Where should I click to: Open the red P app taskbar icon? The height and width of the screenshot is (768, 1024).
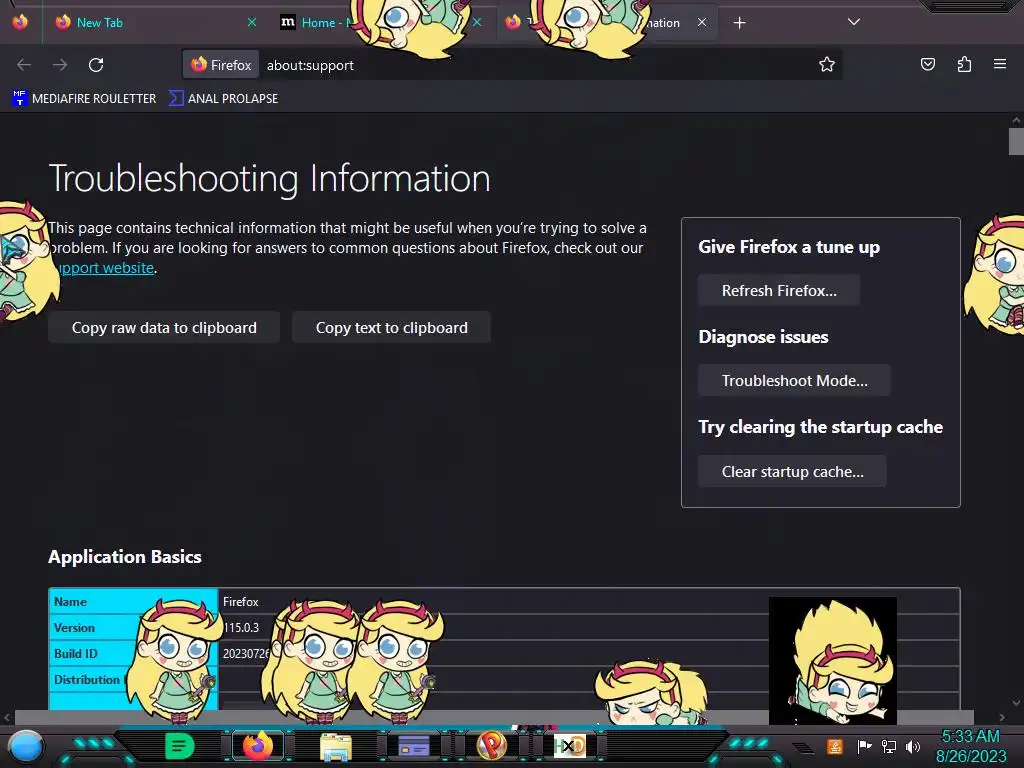491,746
